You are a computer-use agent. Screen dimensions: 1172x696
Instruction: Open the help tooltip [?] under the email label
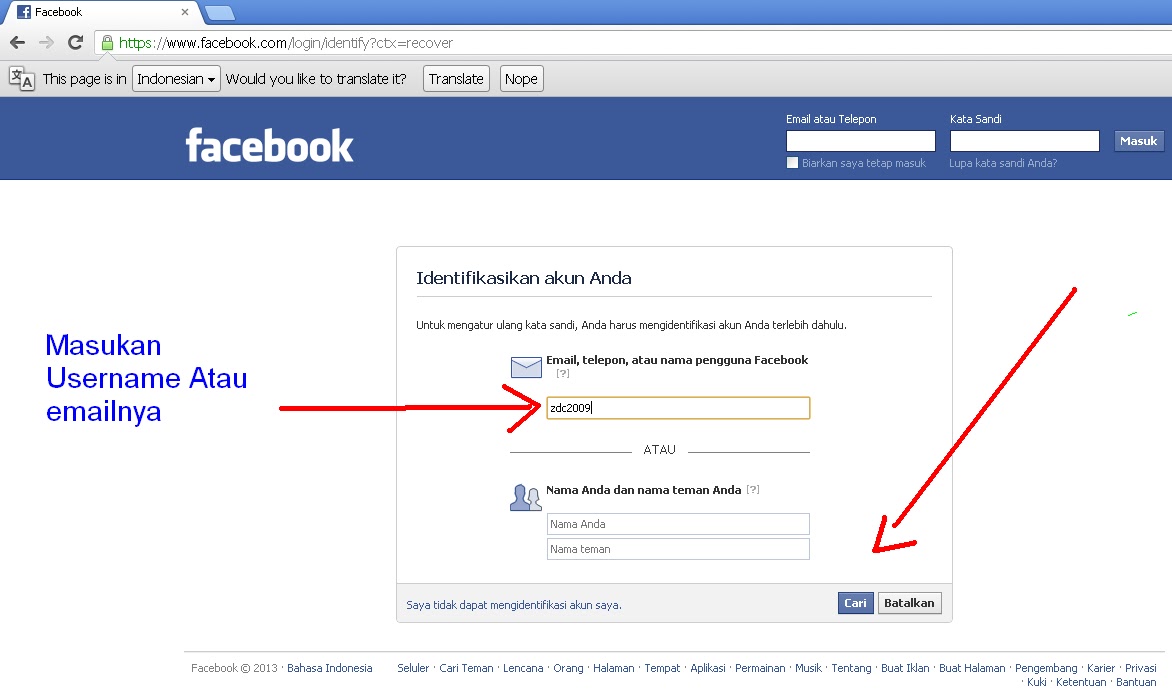(563, 373)
